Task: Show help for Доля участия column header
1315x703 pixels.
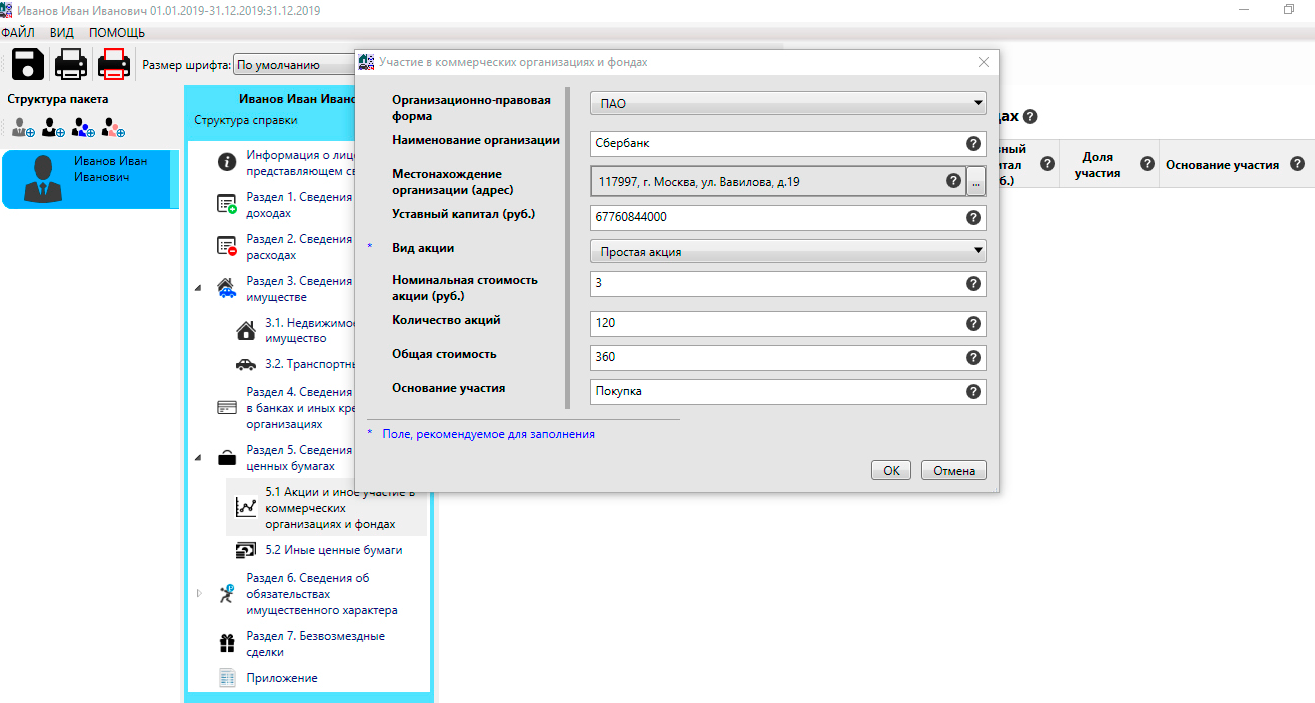Action: [1148, 164]
